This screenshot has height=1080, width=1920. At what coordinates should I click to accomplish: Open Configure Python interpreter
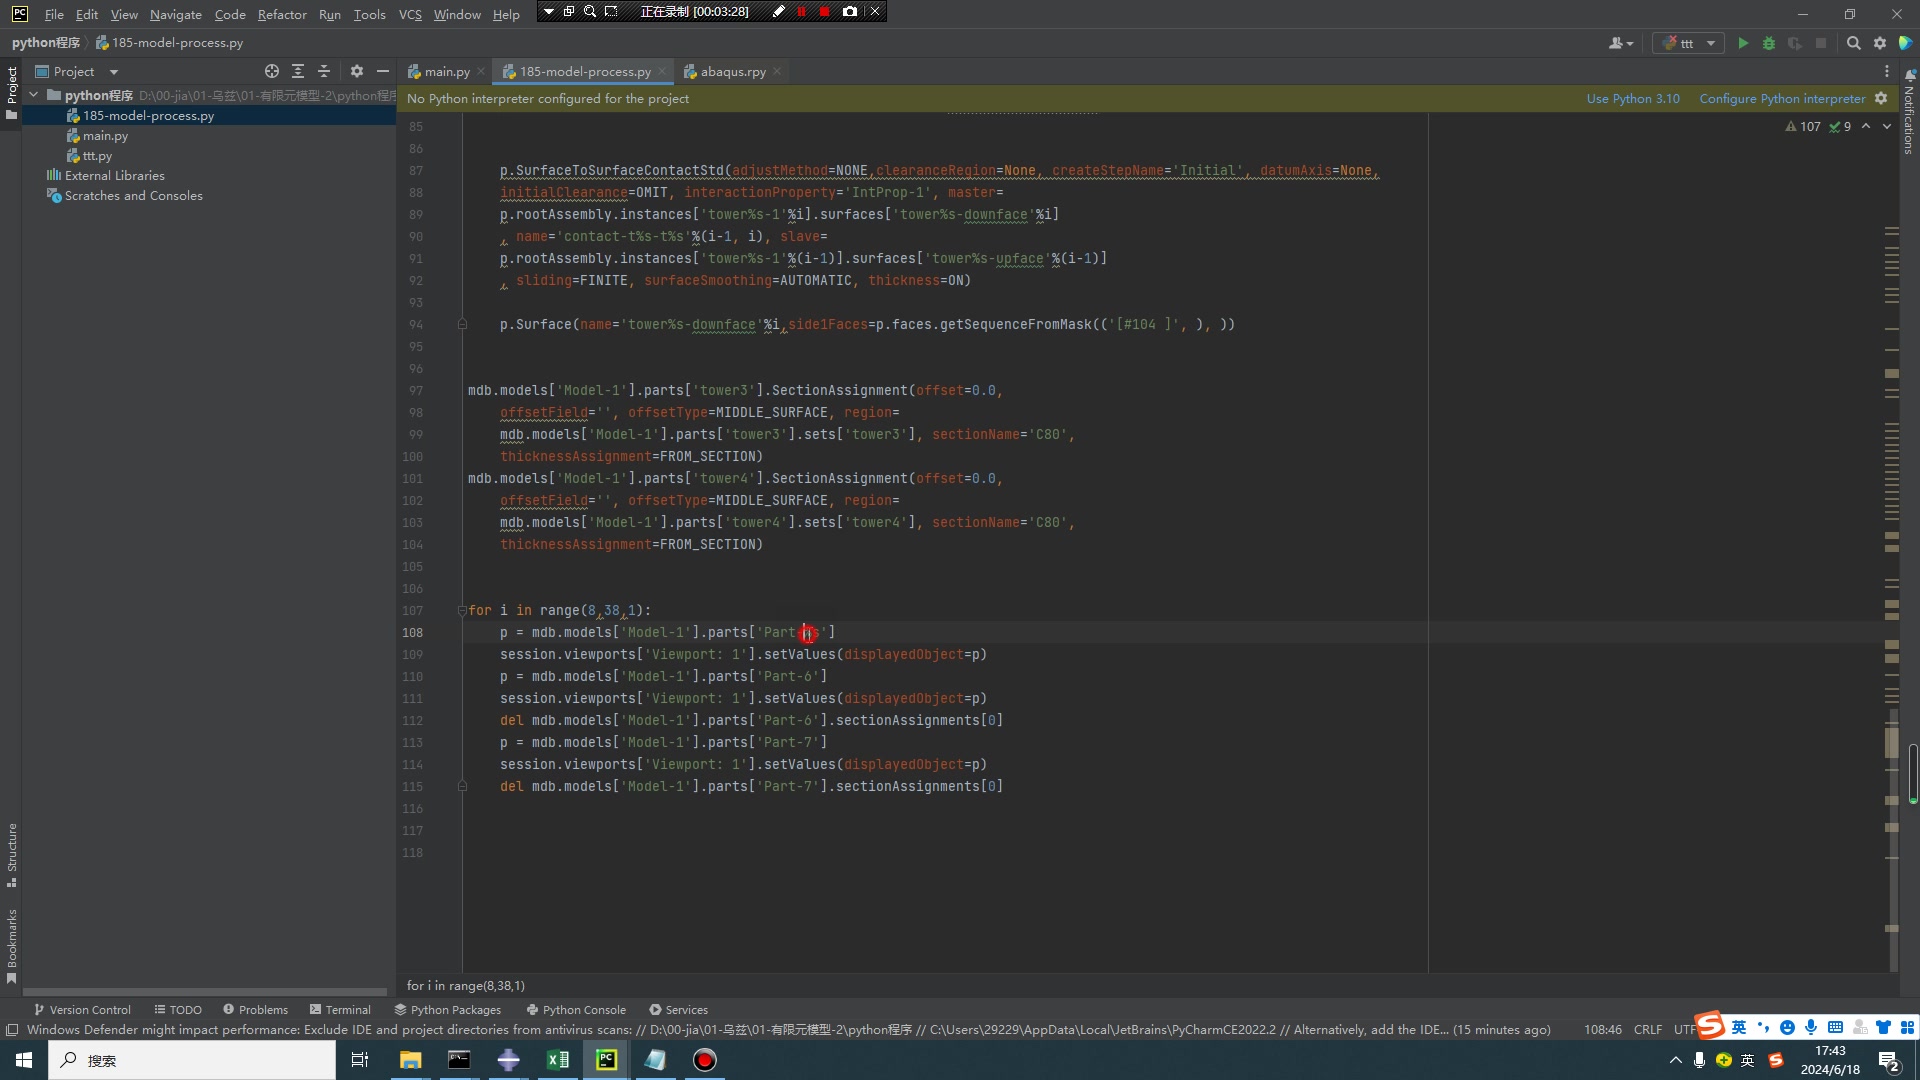tap(1780, 98)
